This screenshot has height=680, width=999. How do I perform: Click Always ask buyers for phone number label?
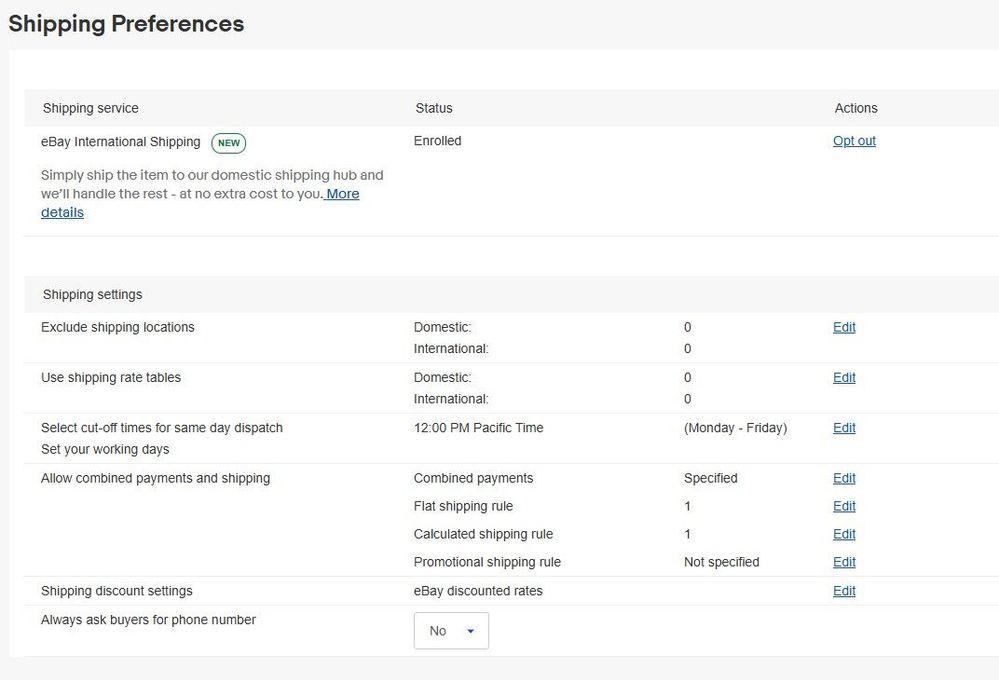[148, 619]
